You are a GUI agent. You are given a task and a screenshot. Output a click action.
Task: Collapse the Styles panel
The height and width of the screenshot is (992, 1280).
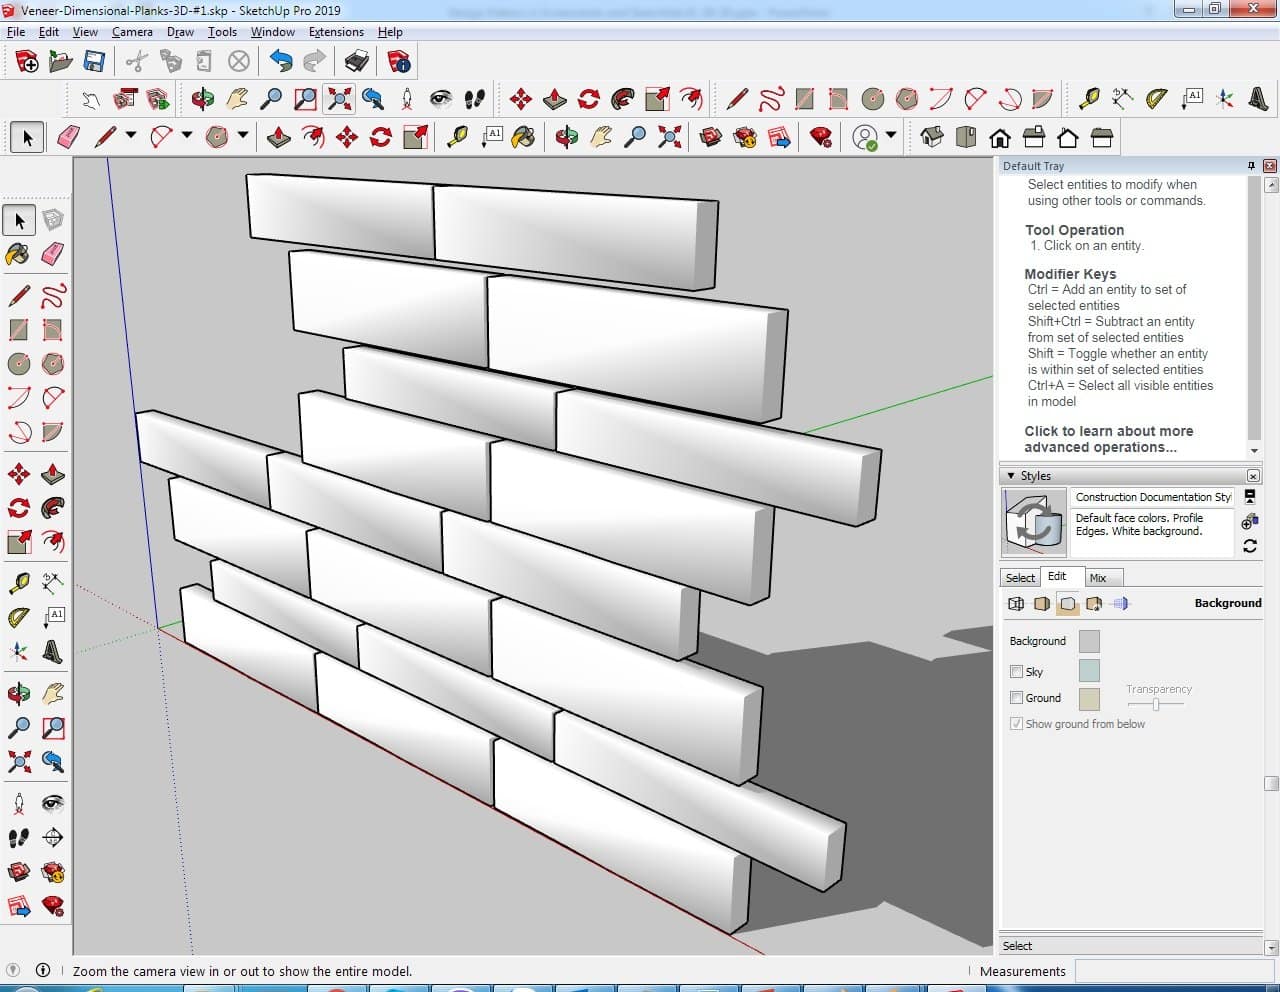pyautogui.click(x=1011, y=476)
